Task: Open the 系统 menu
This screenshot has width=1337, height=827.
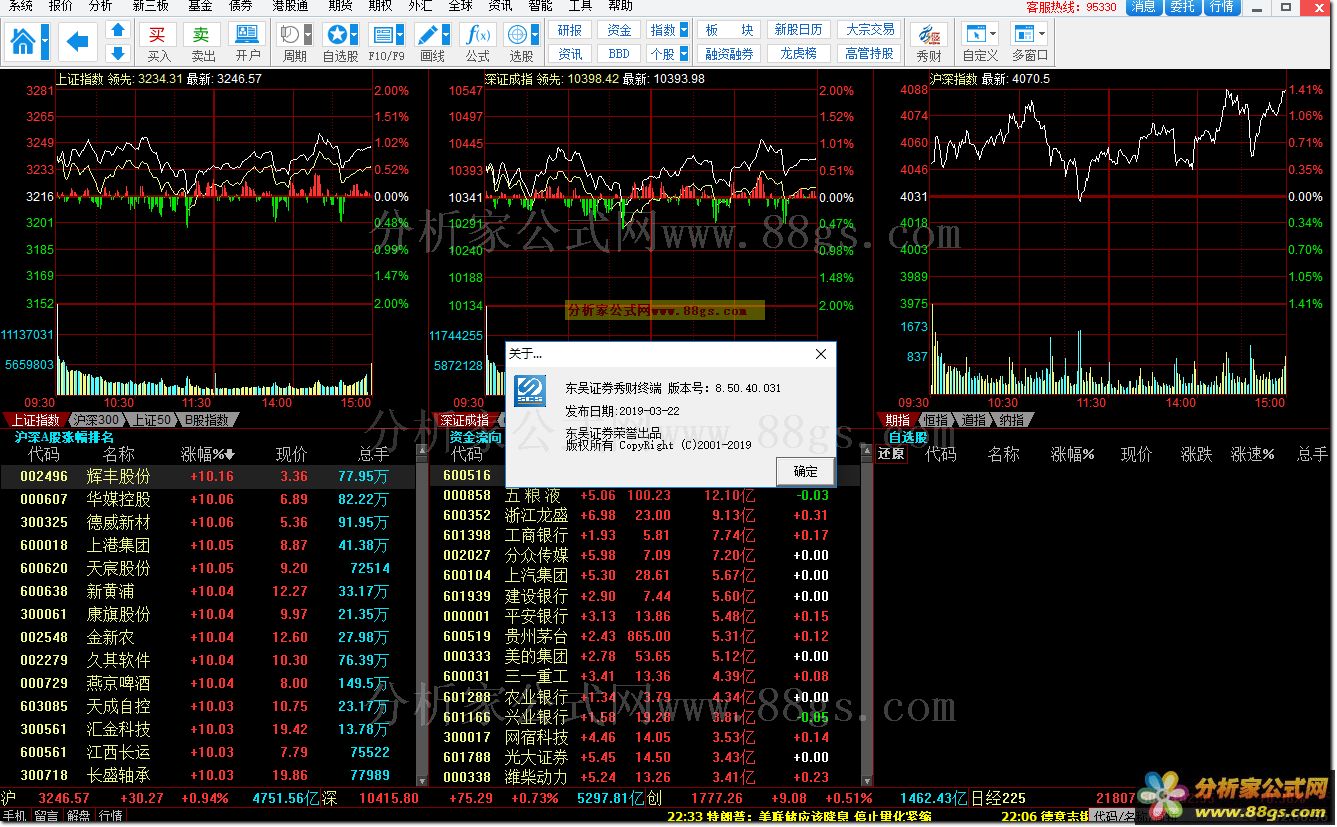Action: [20, 6]
